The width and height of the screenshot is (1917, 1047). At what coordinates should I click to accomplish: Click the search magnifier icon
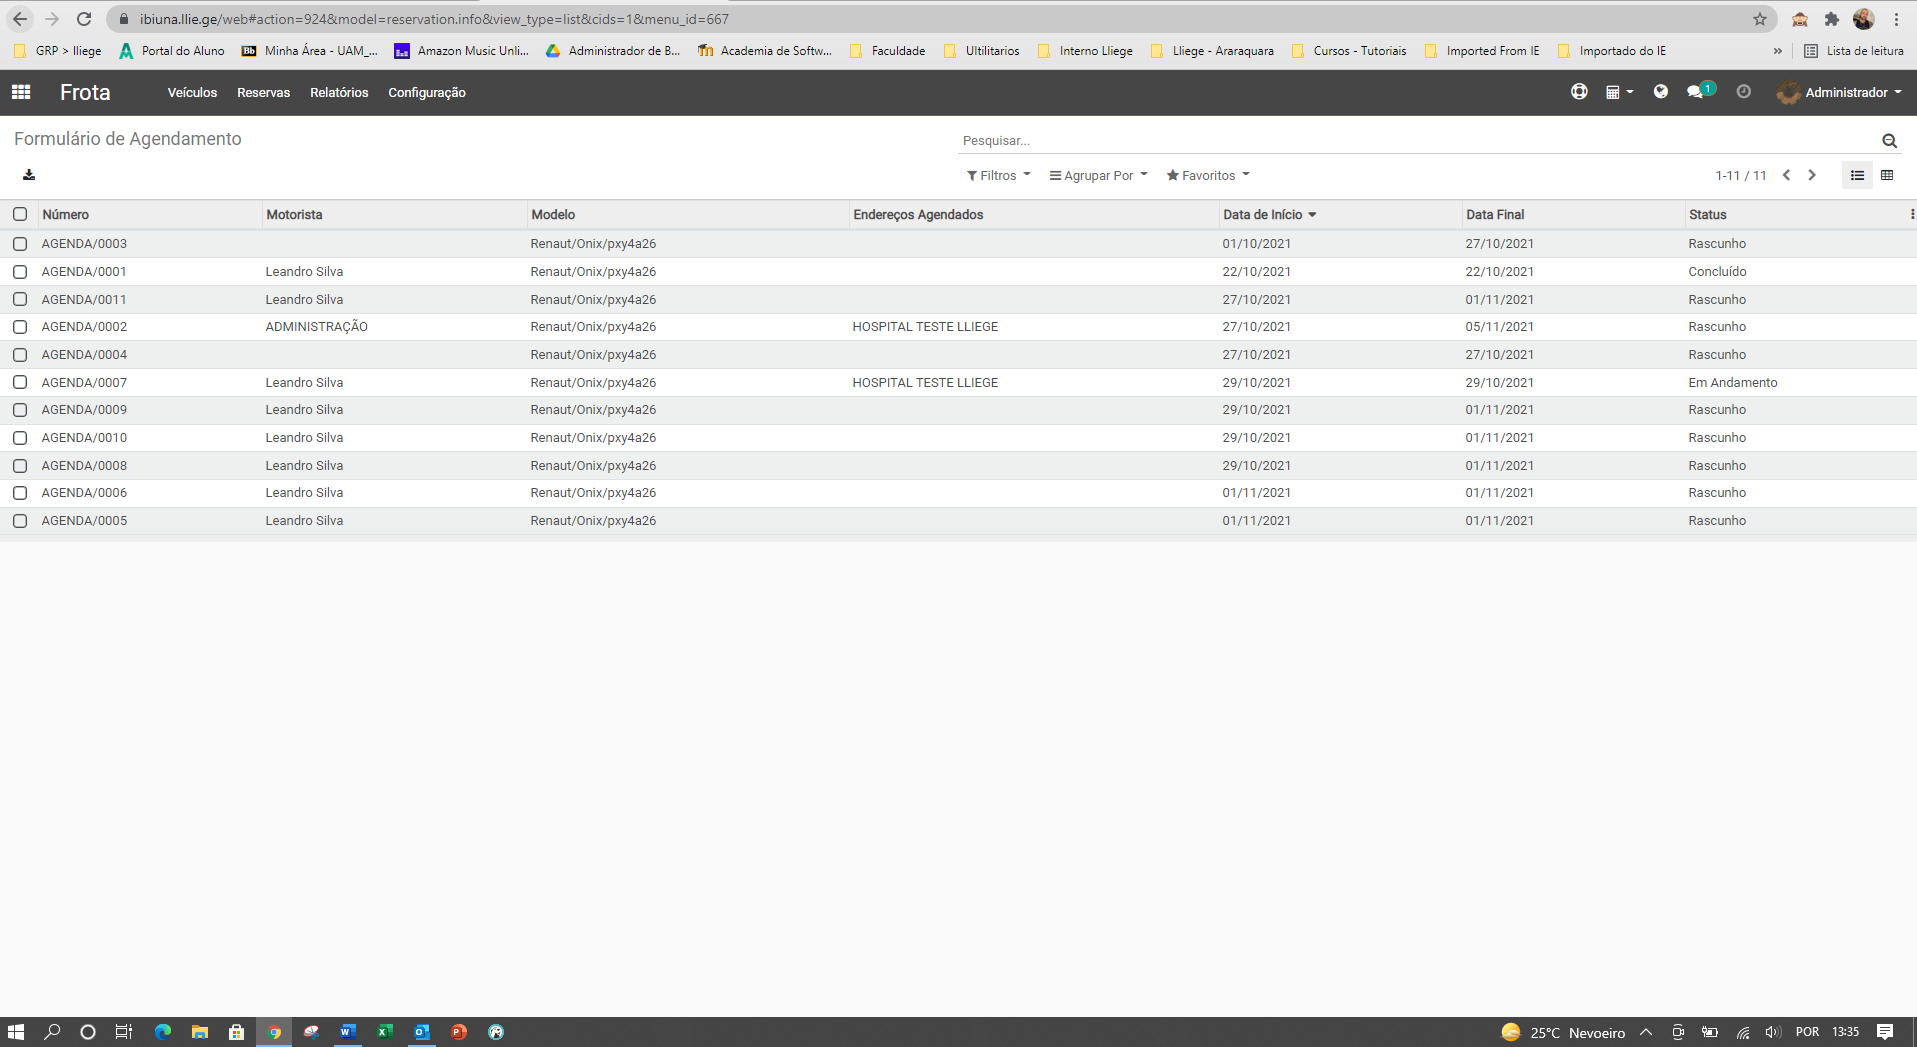[x=1889, y=141]
